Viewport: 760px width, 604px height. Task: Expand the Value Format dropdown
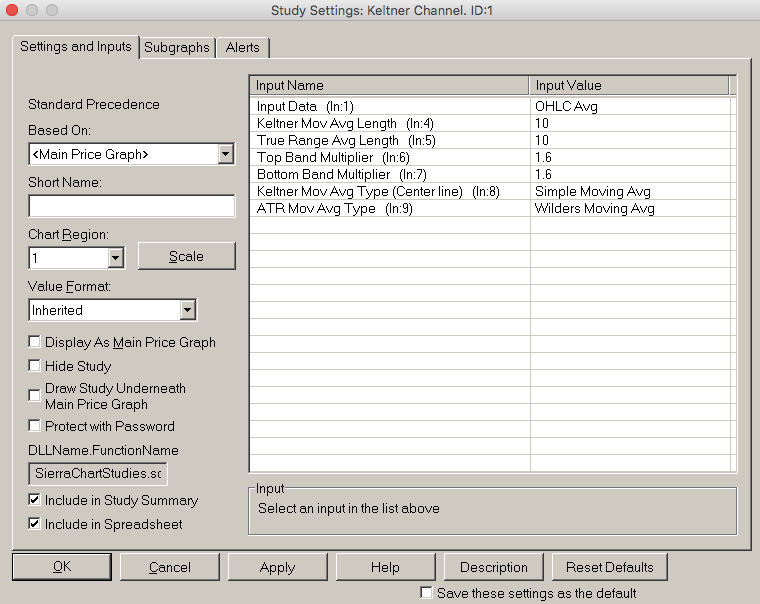pos(187,310)
